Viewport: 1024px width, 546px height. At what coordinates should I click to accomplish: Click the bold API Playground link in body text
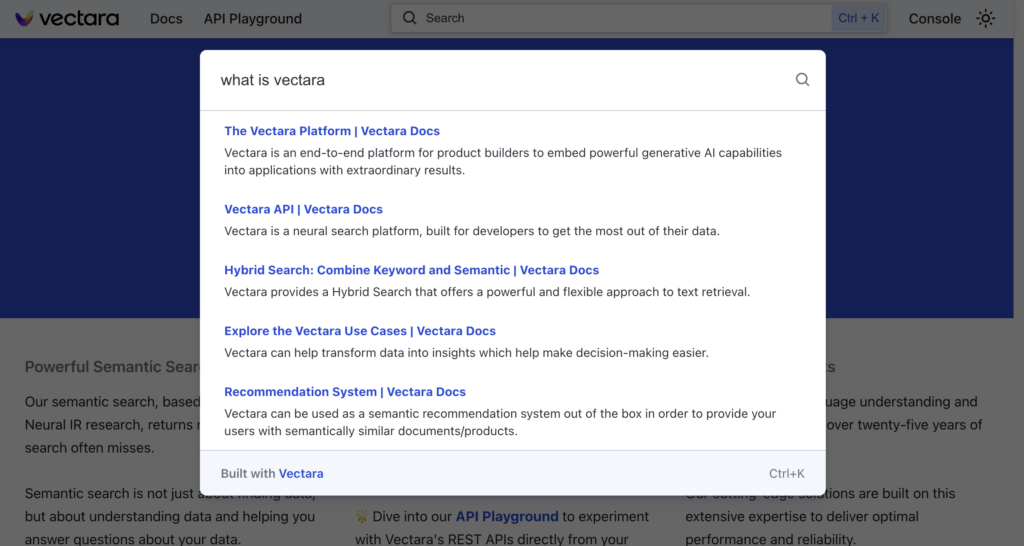(x=507, y=516)
